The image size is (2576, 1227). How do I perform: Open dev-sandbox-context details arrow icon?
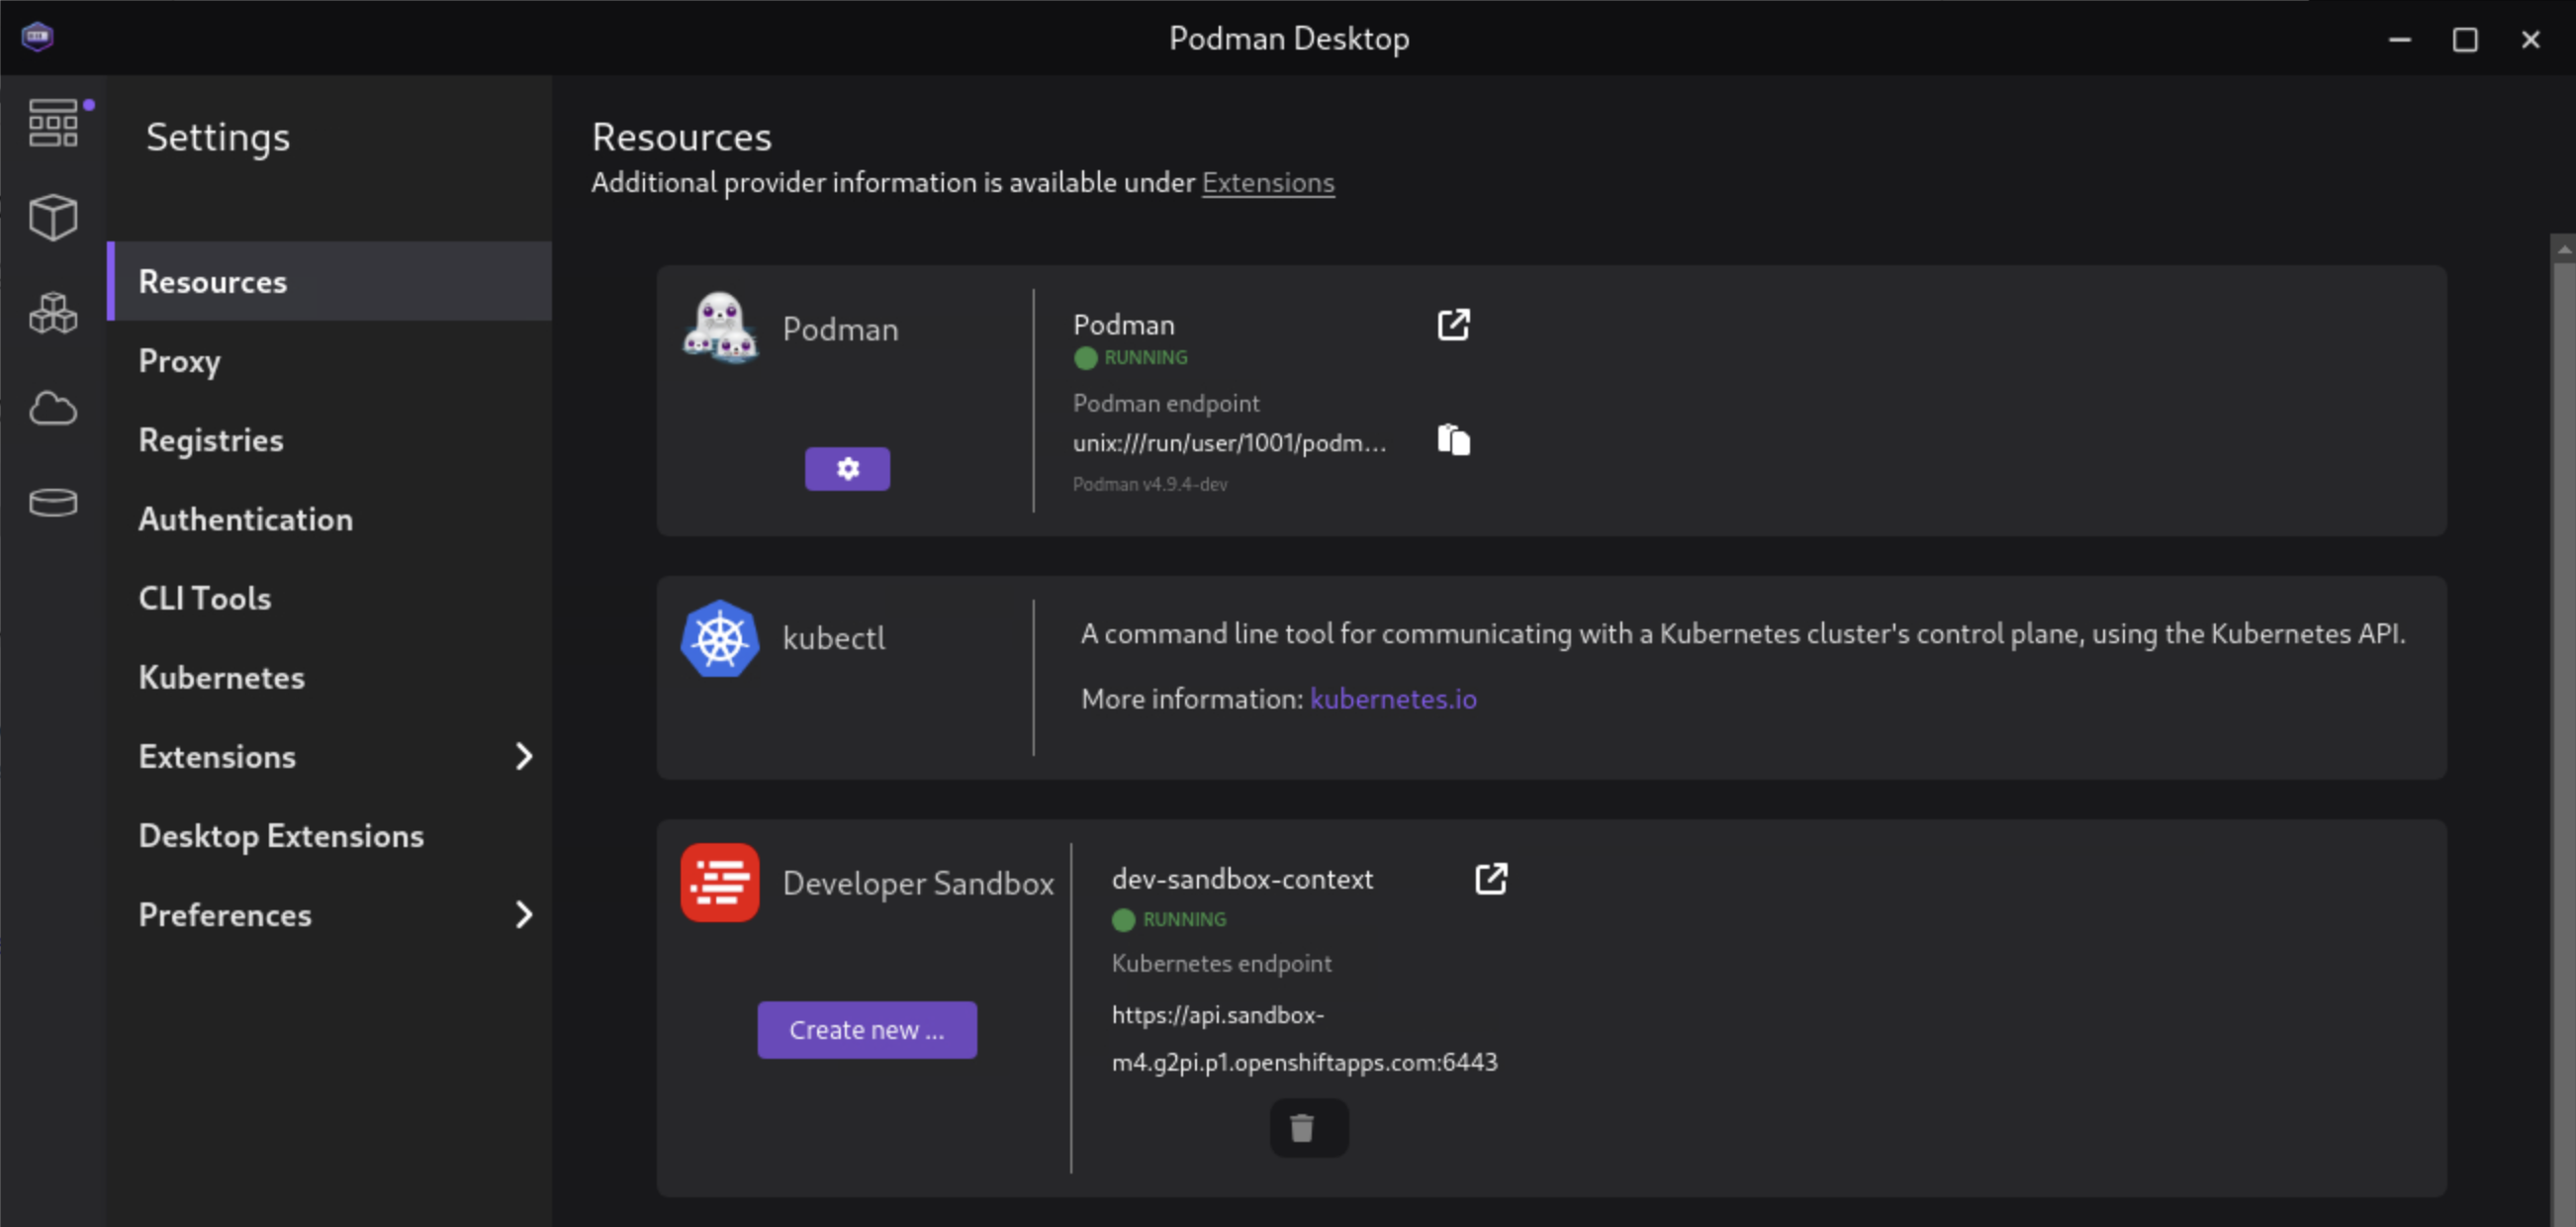(x=1490, y=878)
